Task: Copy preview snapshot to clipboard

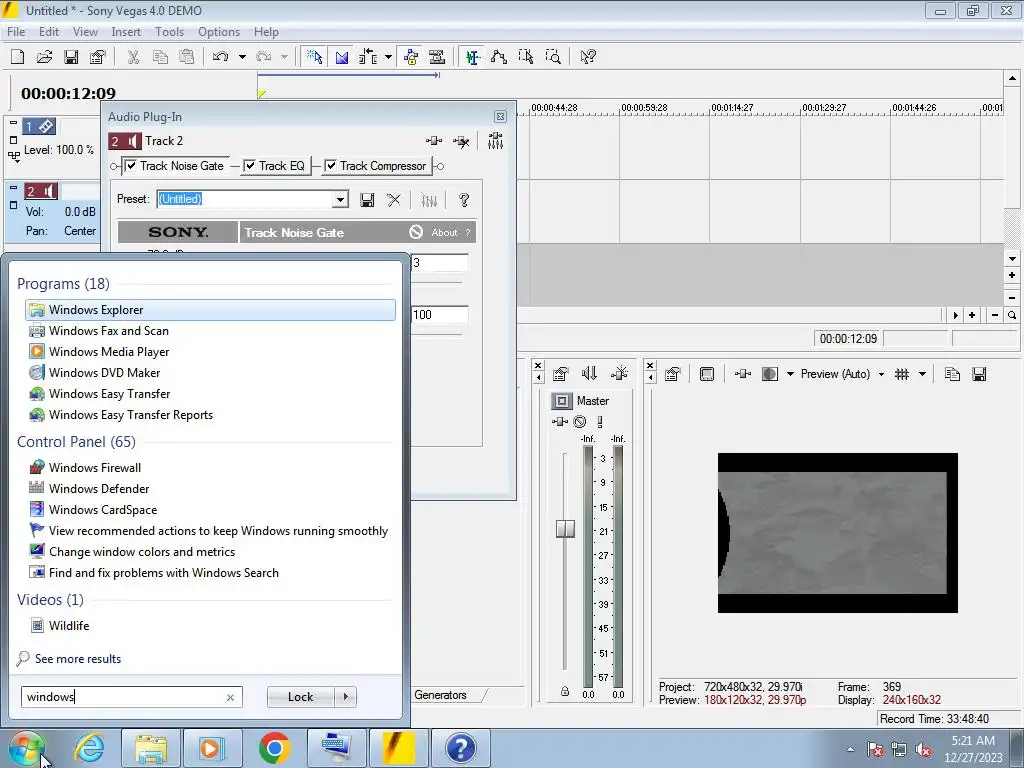Action: point(952,374)
